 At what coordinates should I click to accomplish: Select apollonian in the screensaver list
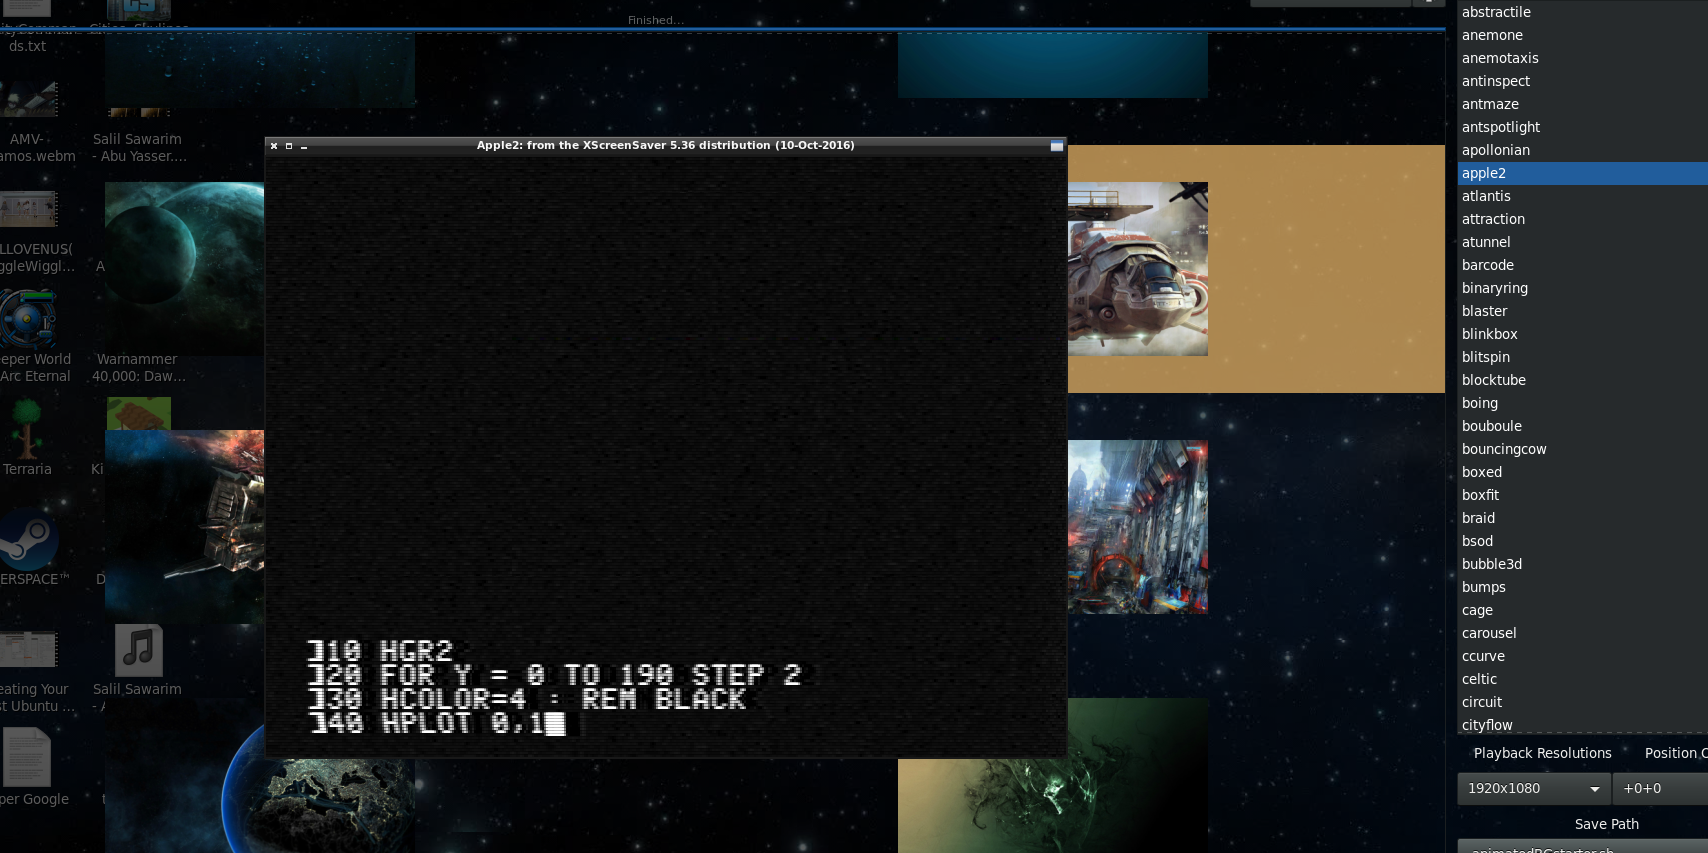[x=1582, y=150]
